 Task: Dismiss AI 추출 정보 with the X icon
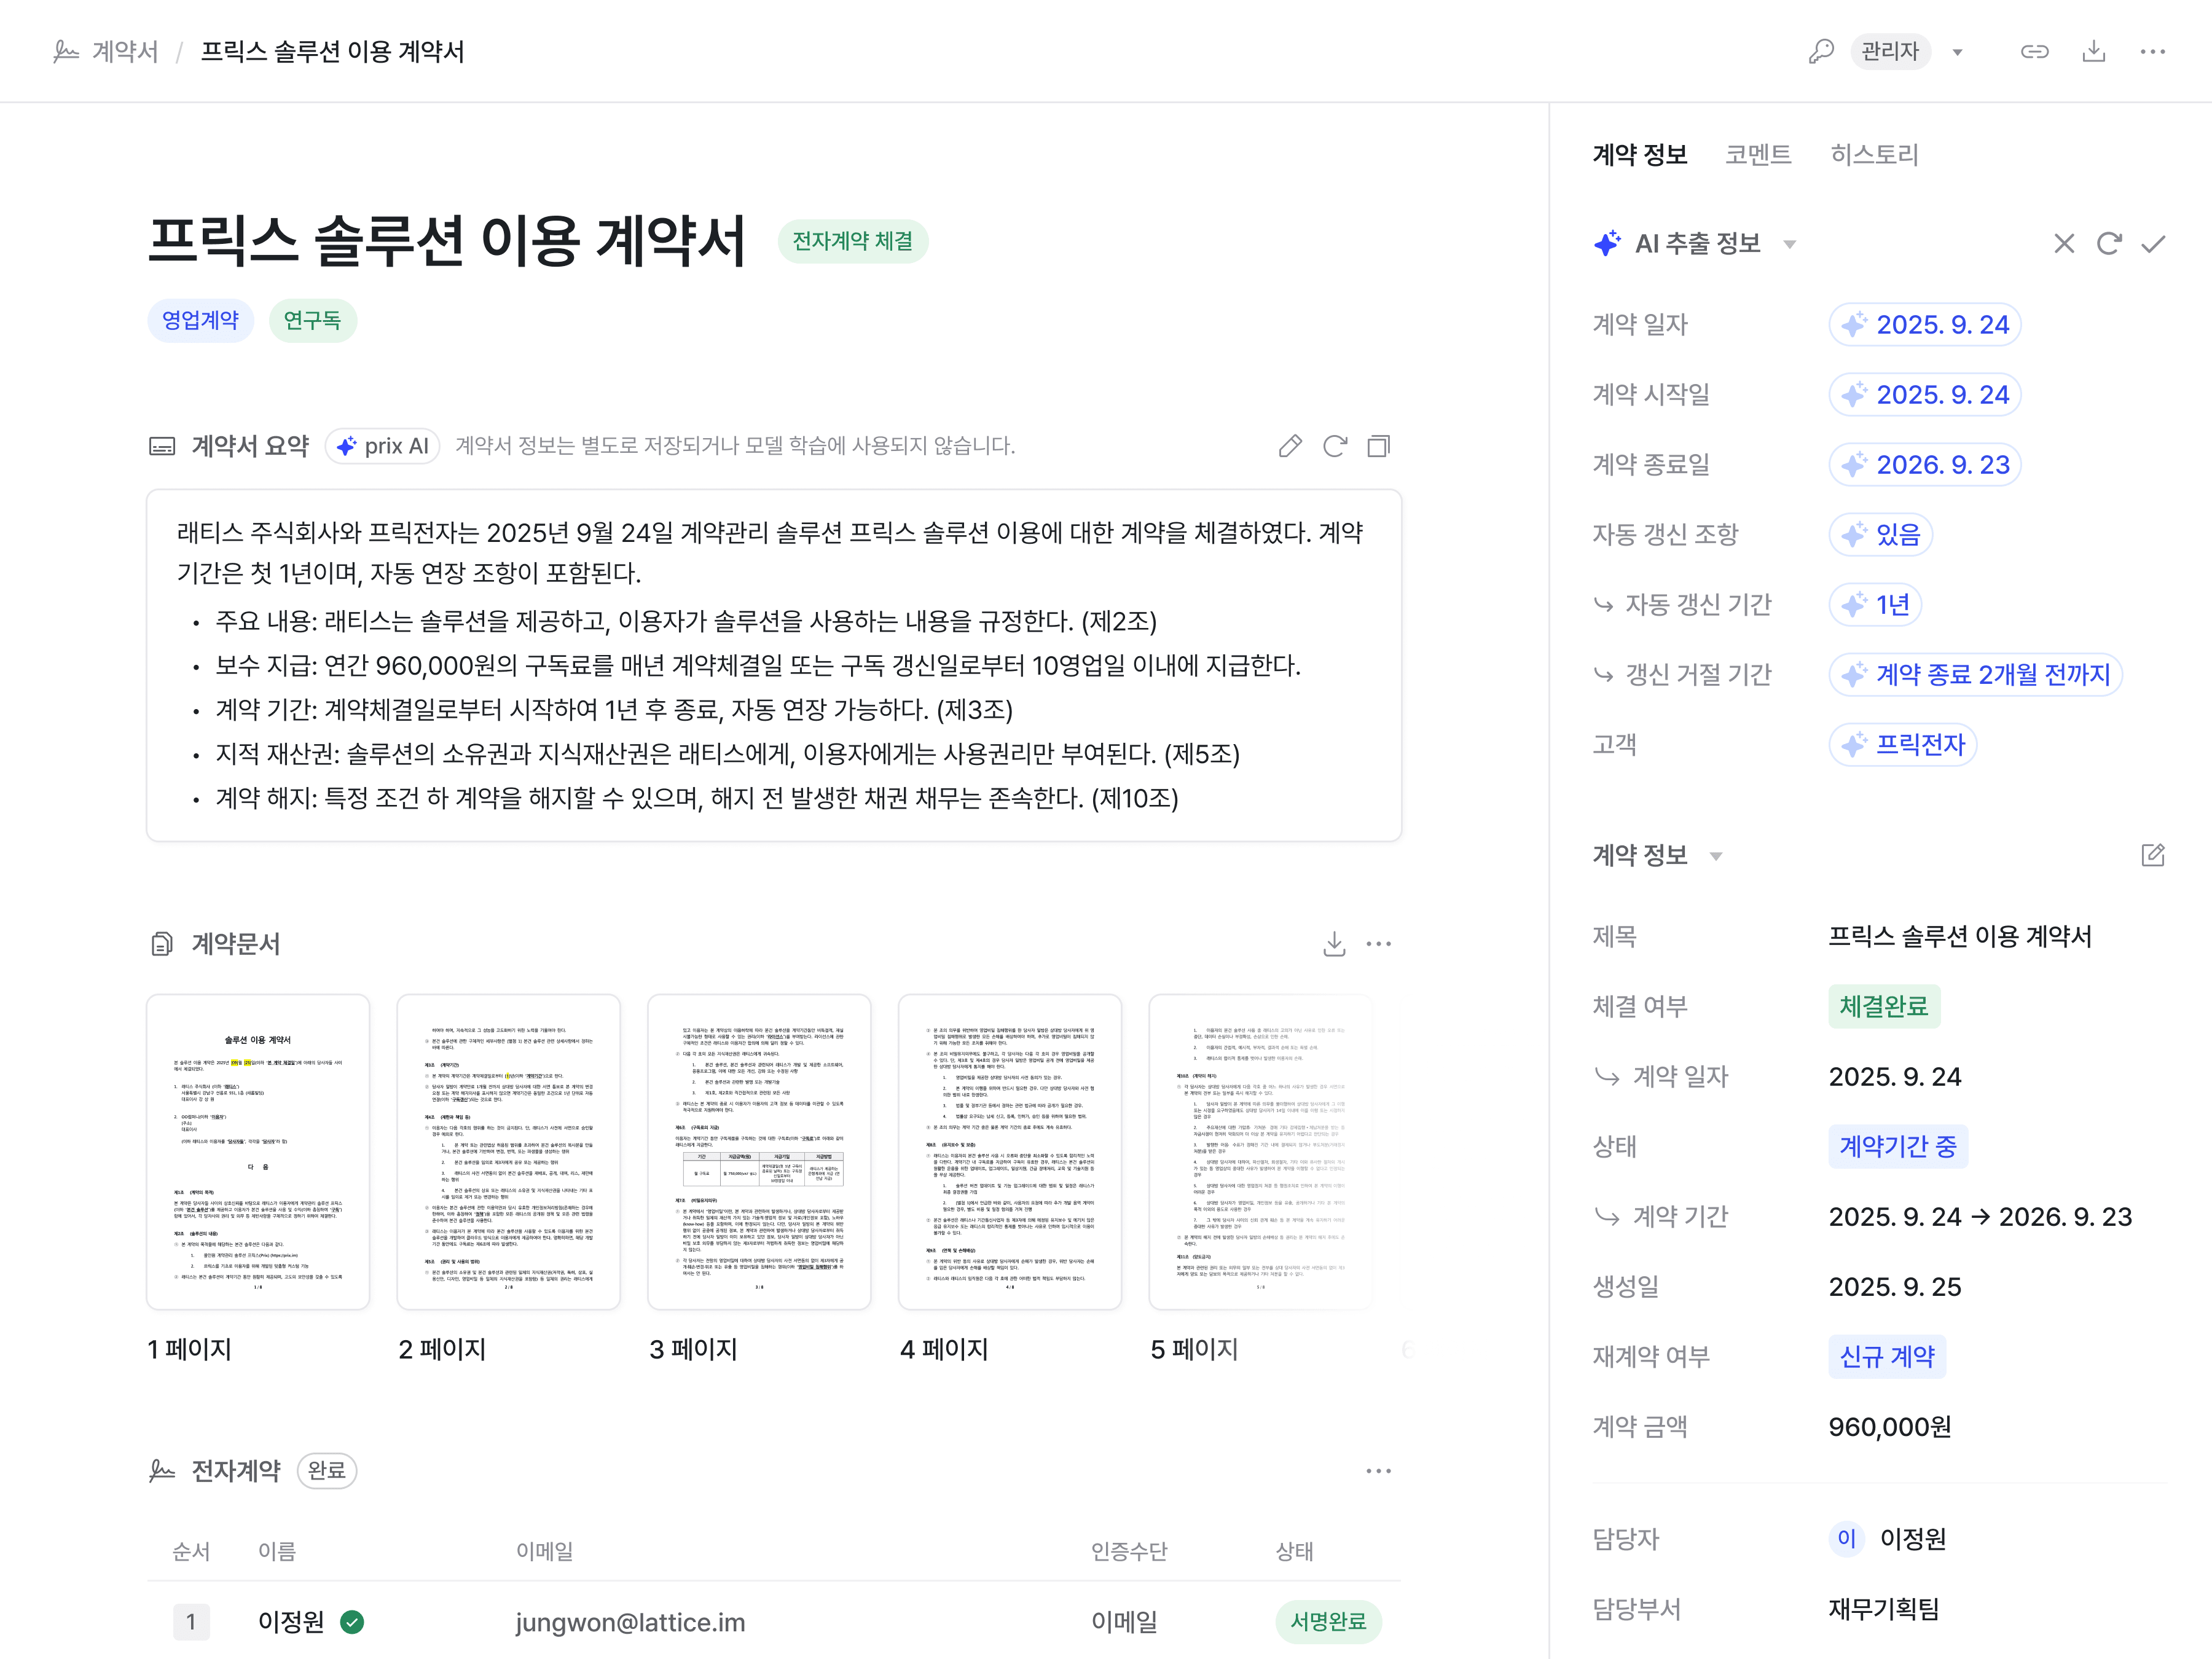2064,244
